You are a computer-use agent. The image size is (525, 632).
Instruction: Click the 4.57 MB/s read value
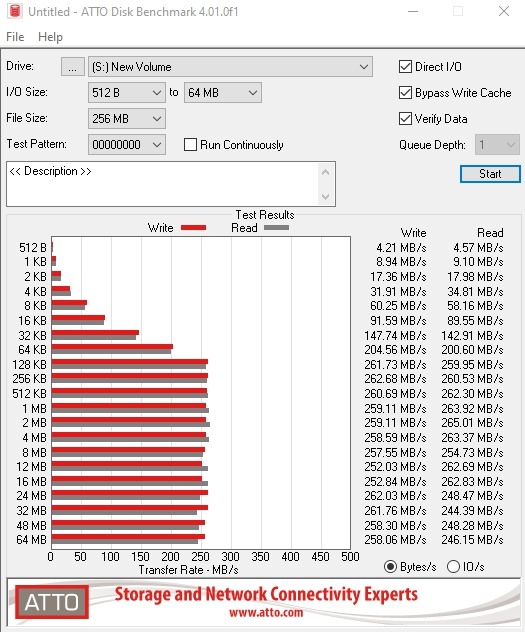pyautogui.click(x=478, y=247)
